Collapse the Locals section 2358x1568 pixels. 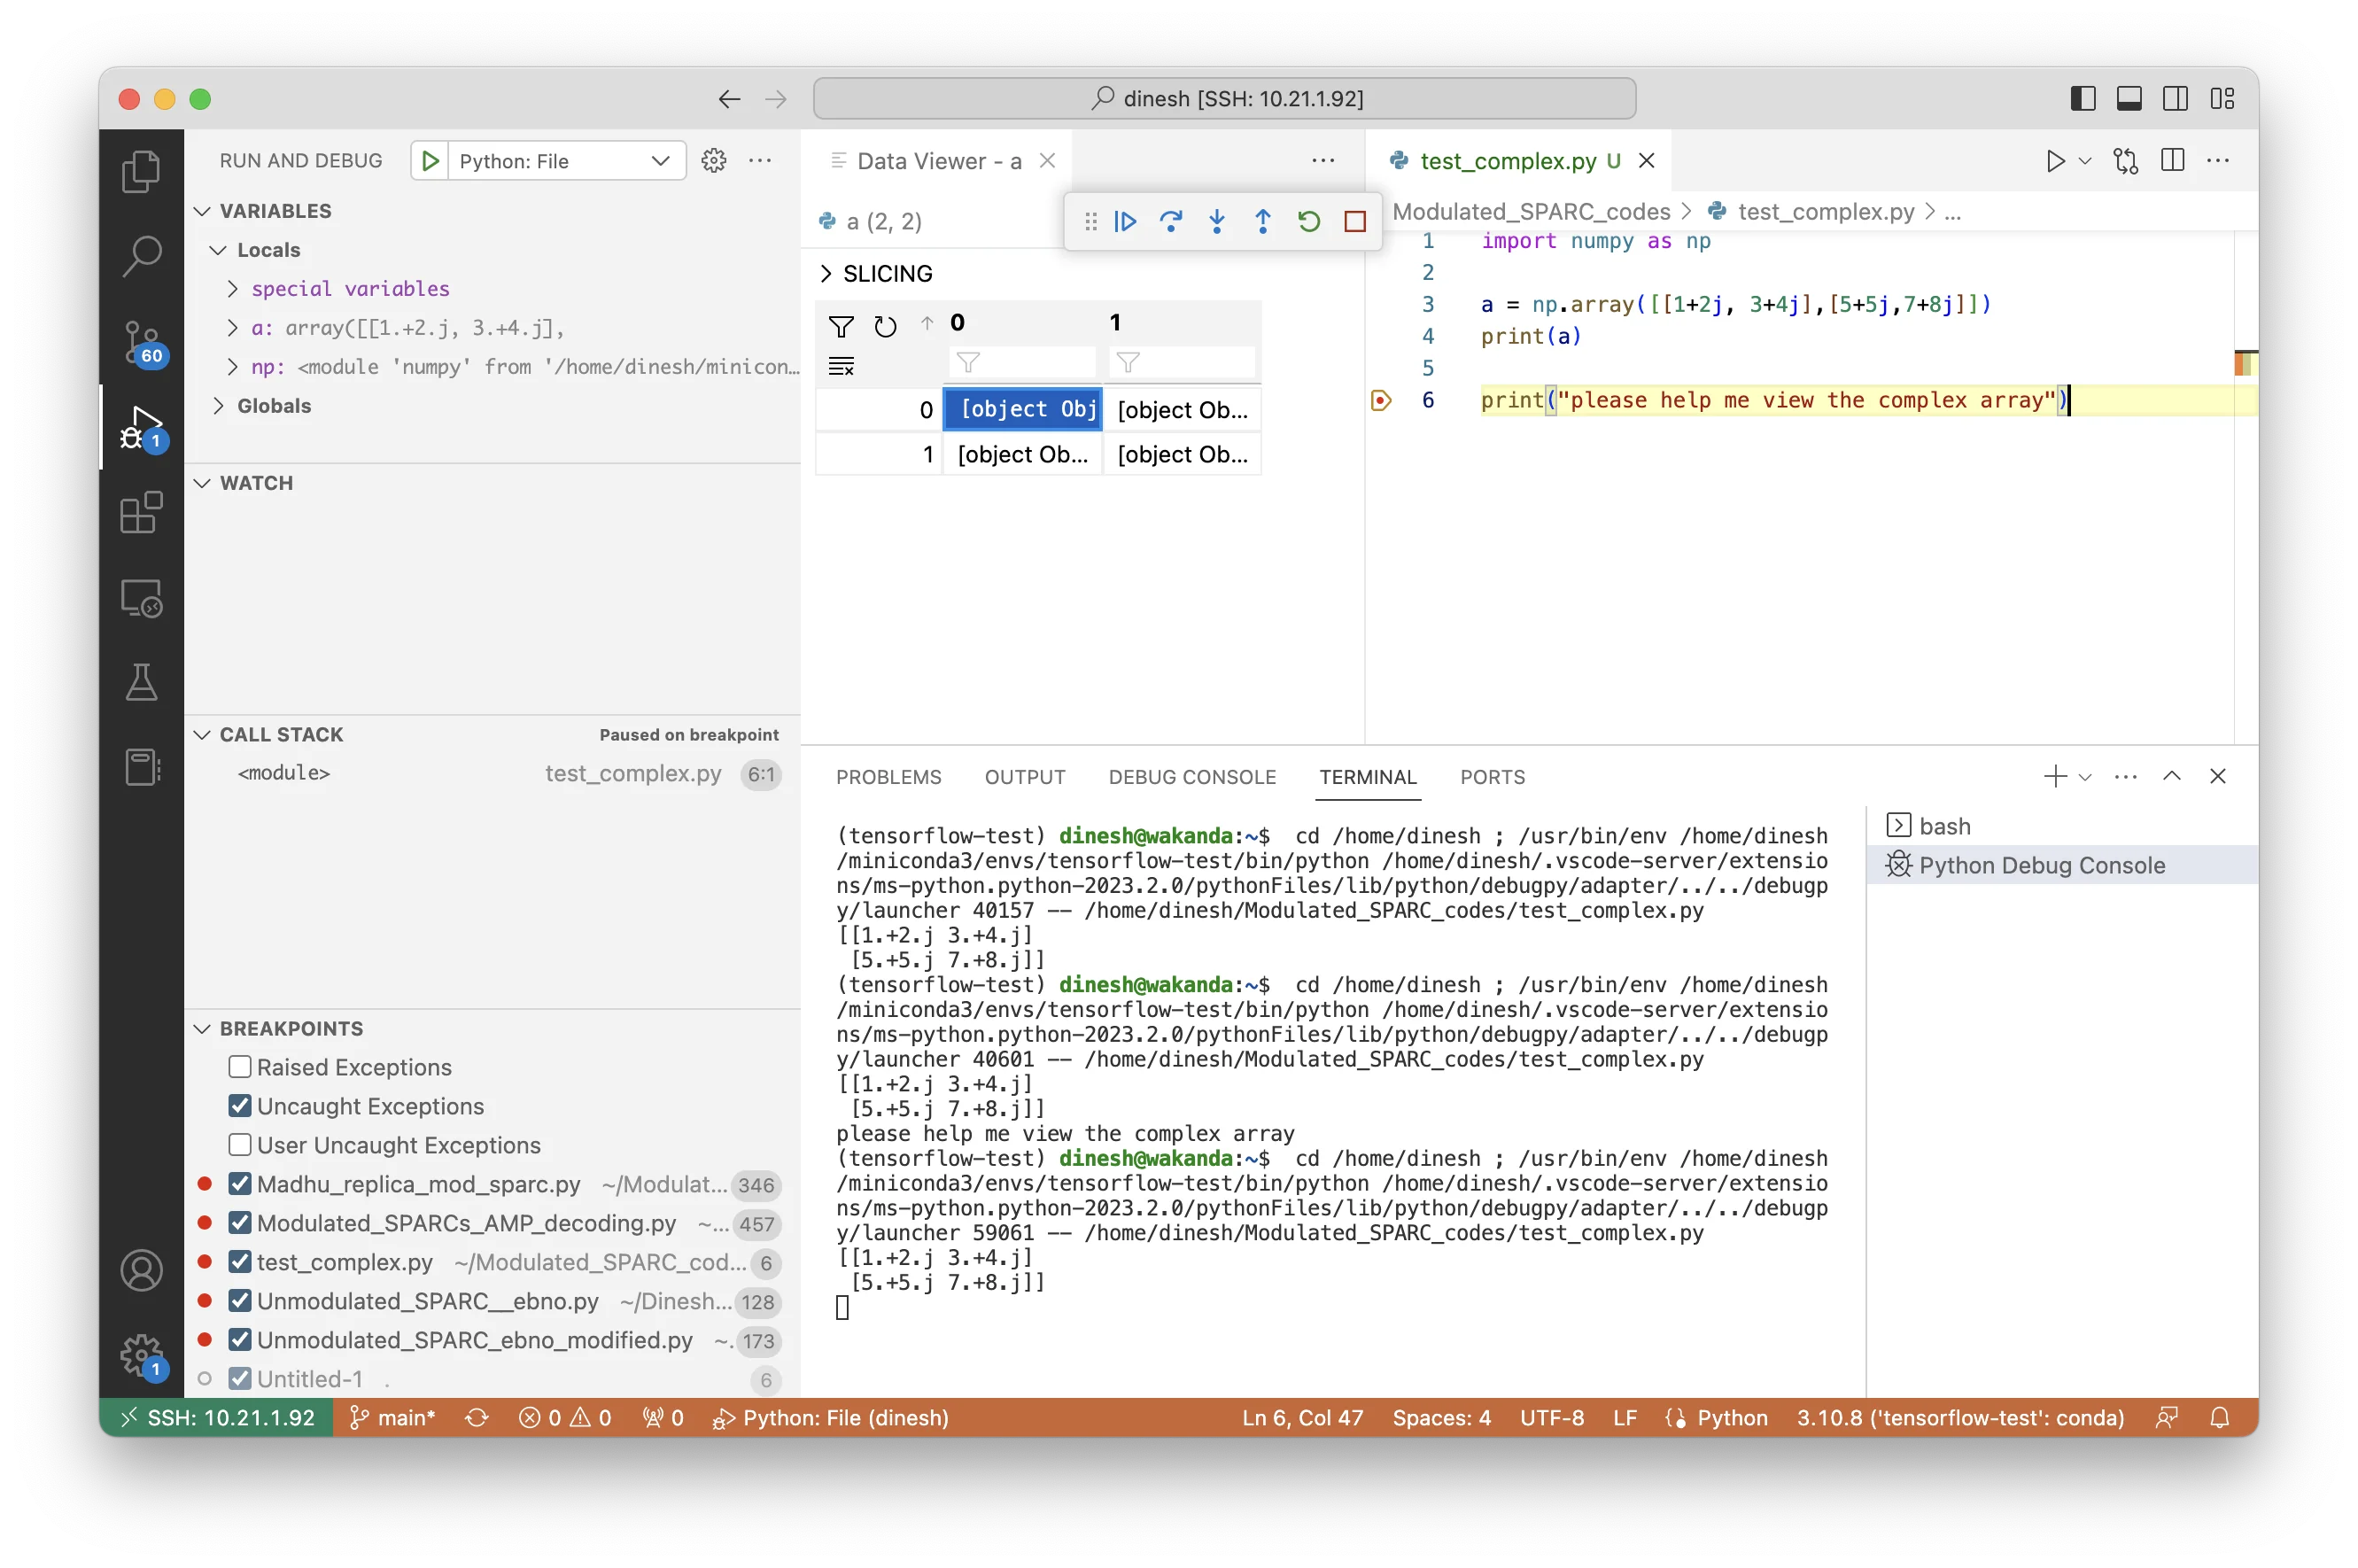[218, 250]
